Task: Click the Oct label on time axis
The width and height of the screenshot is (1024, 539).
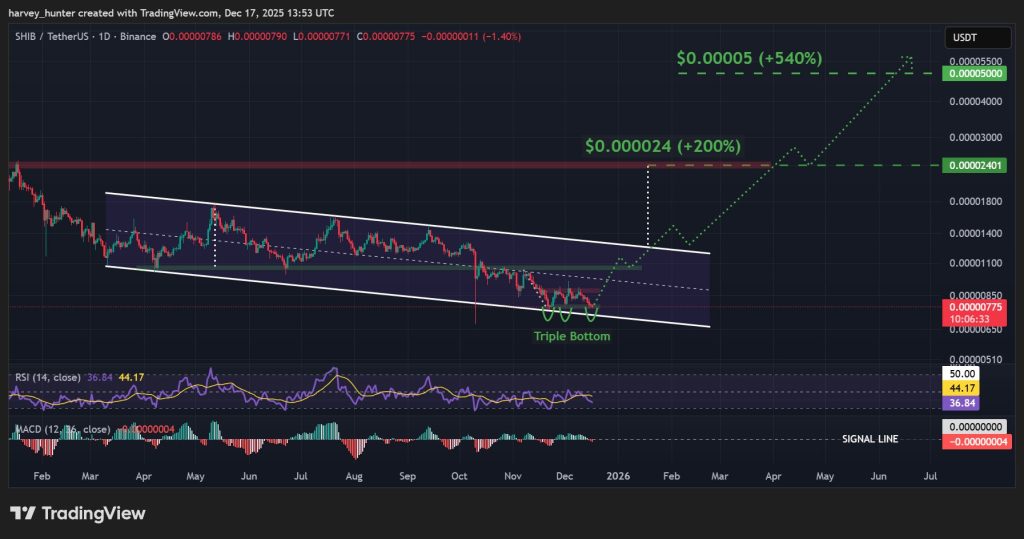Action: click(x=459, y=478)
